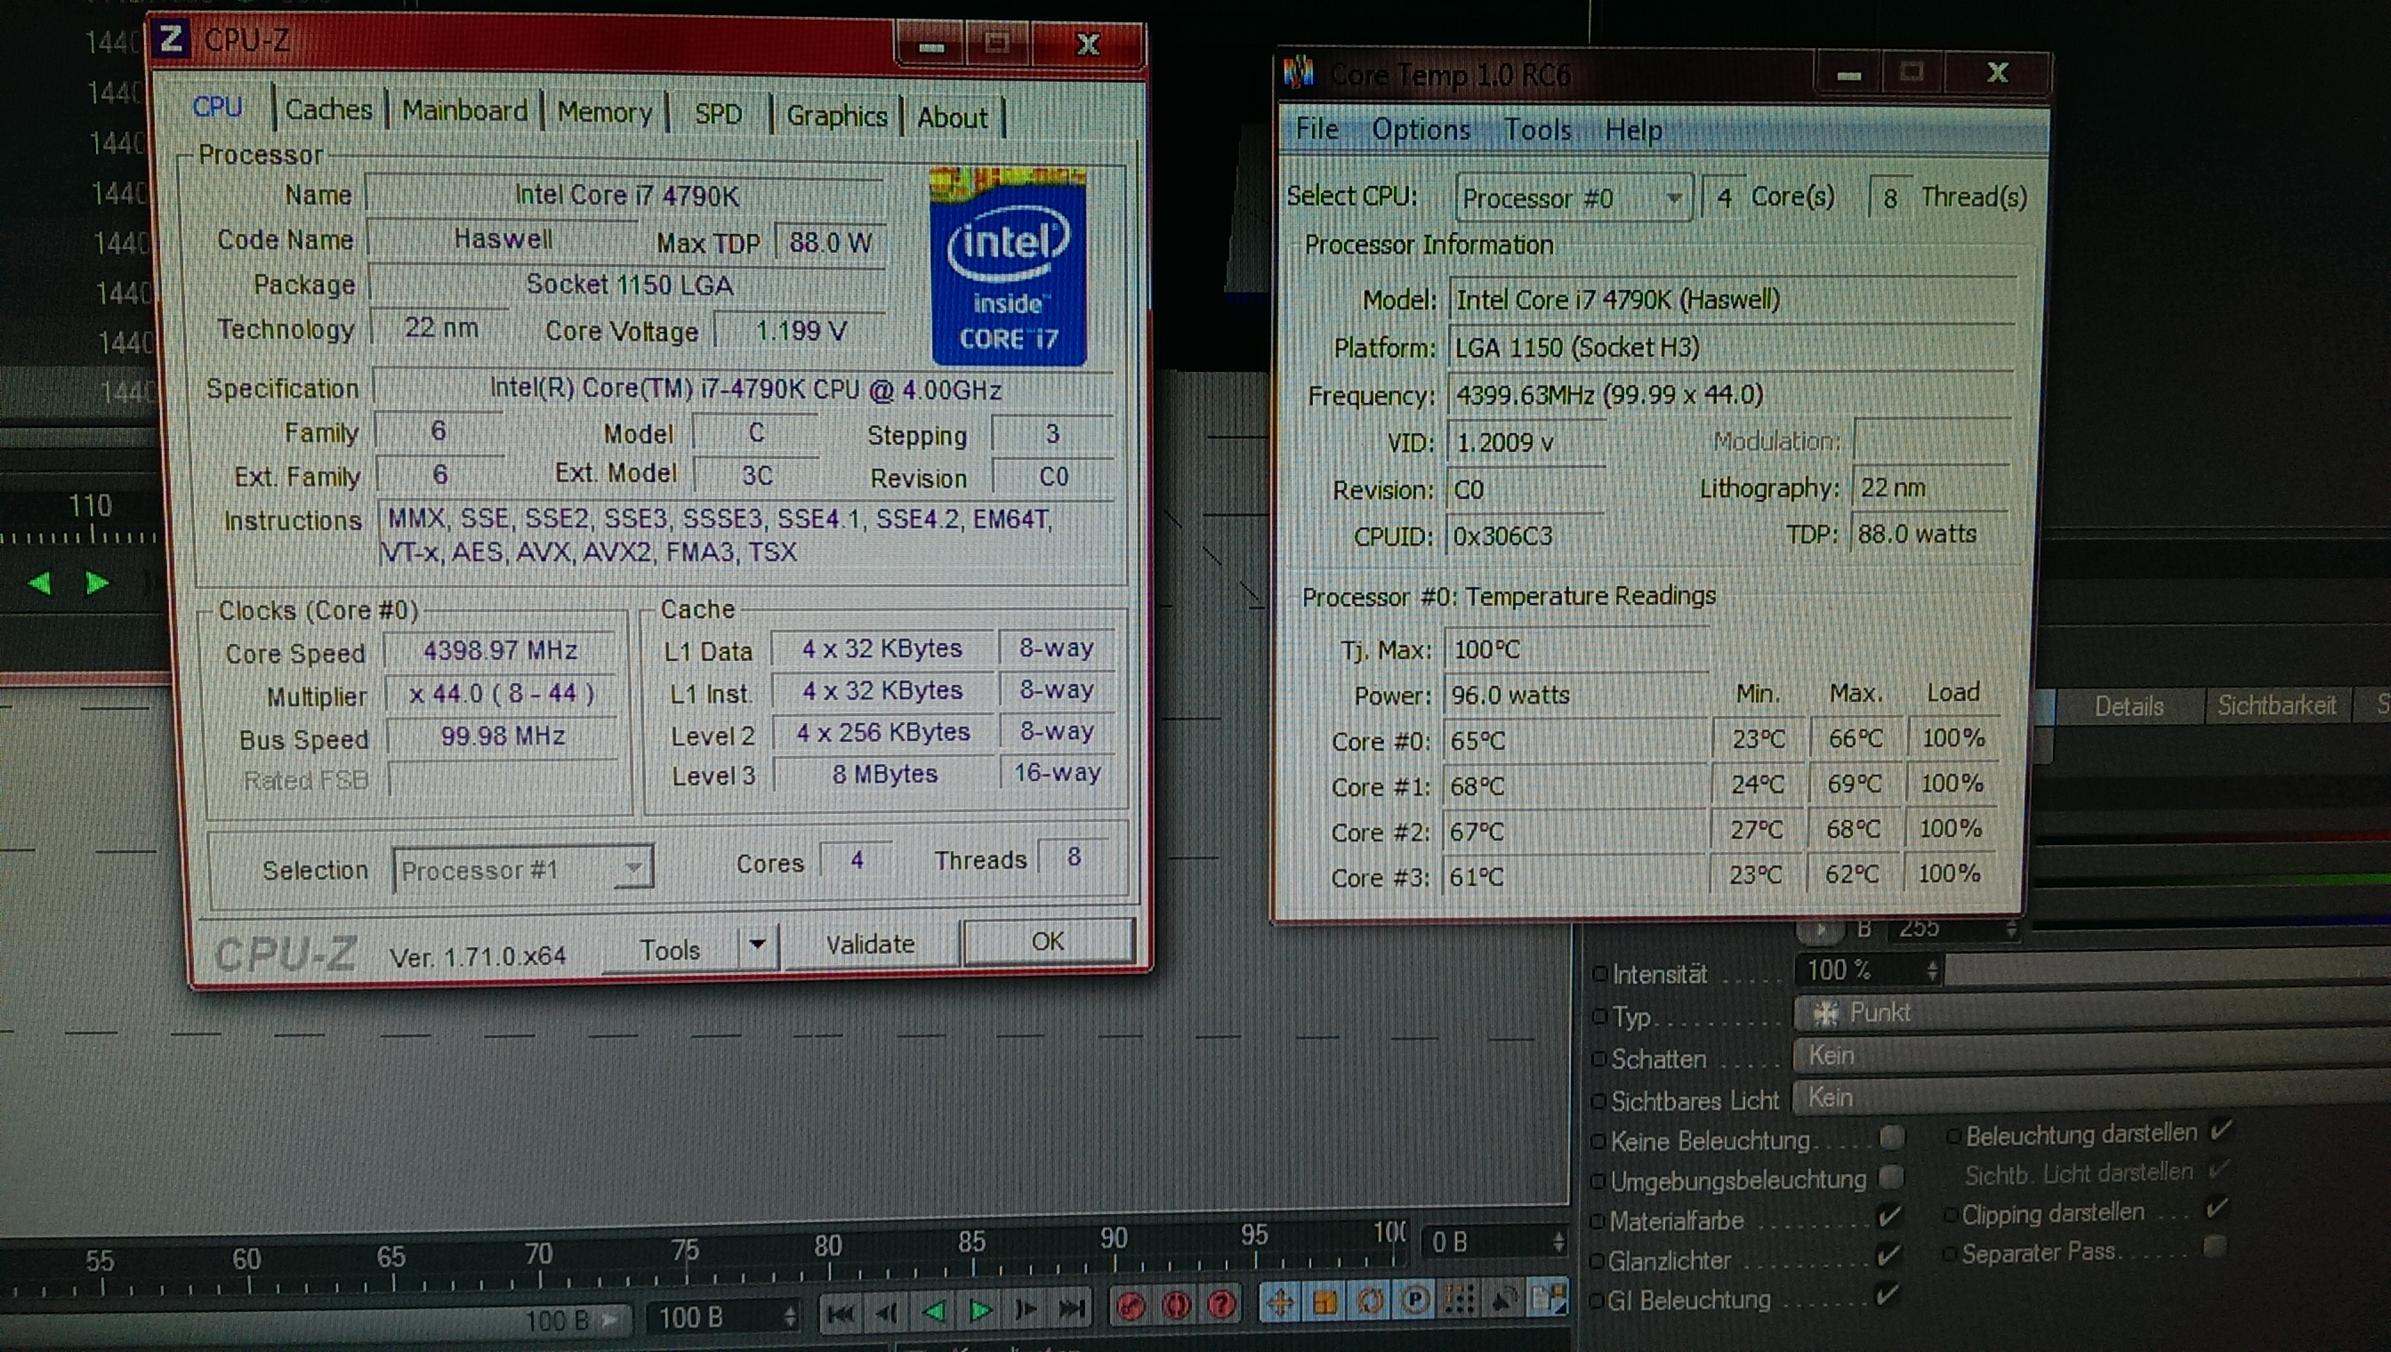Viewport: 2391px width, 1352px height.
Task: Enable the Keine Beleuchtung checkbox
Action: 1891,1137
